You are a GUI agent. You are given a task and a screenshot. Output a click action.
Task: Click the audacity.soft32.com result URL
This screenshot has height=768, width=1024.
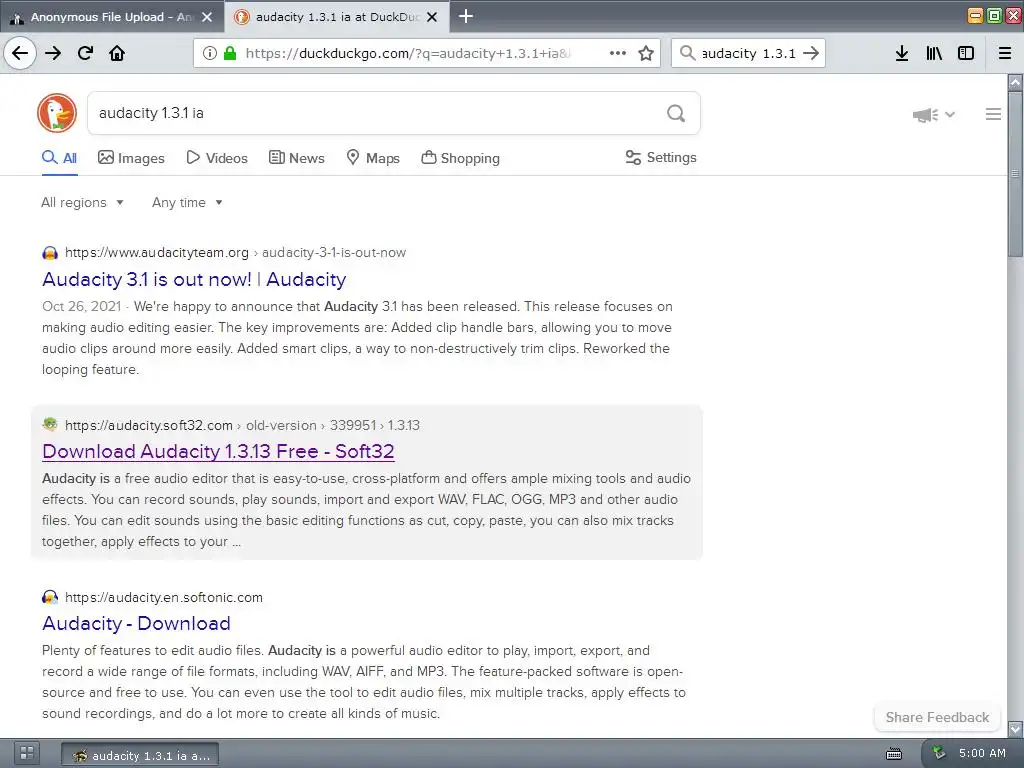(x=242, y=425)
